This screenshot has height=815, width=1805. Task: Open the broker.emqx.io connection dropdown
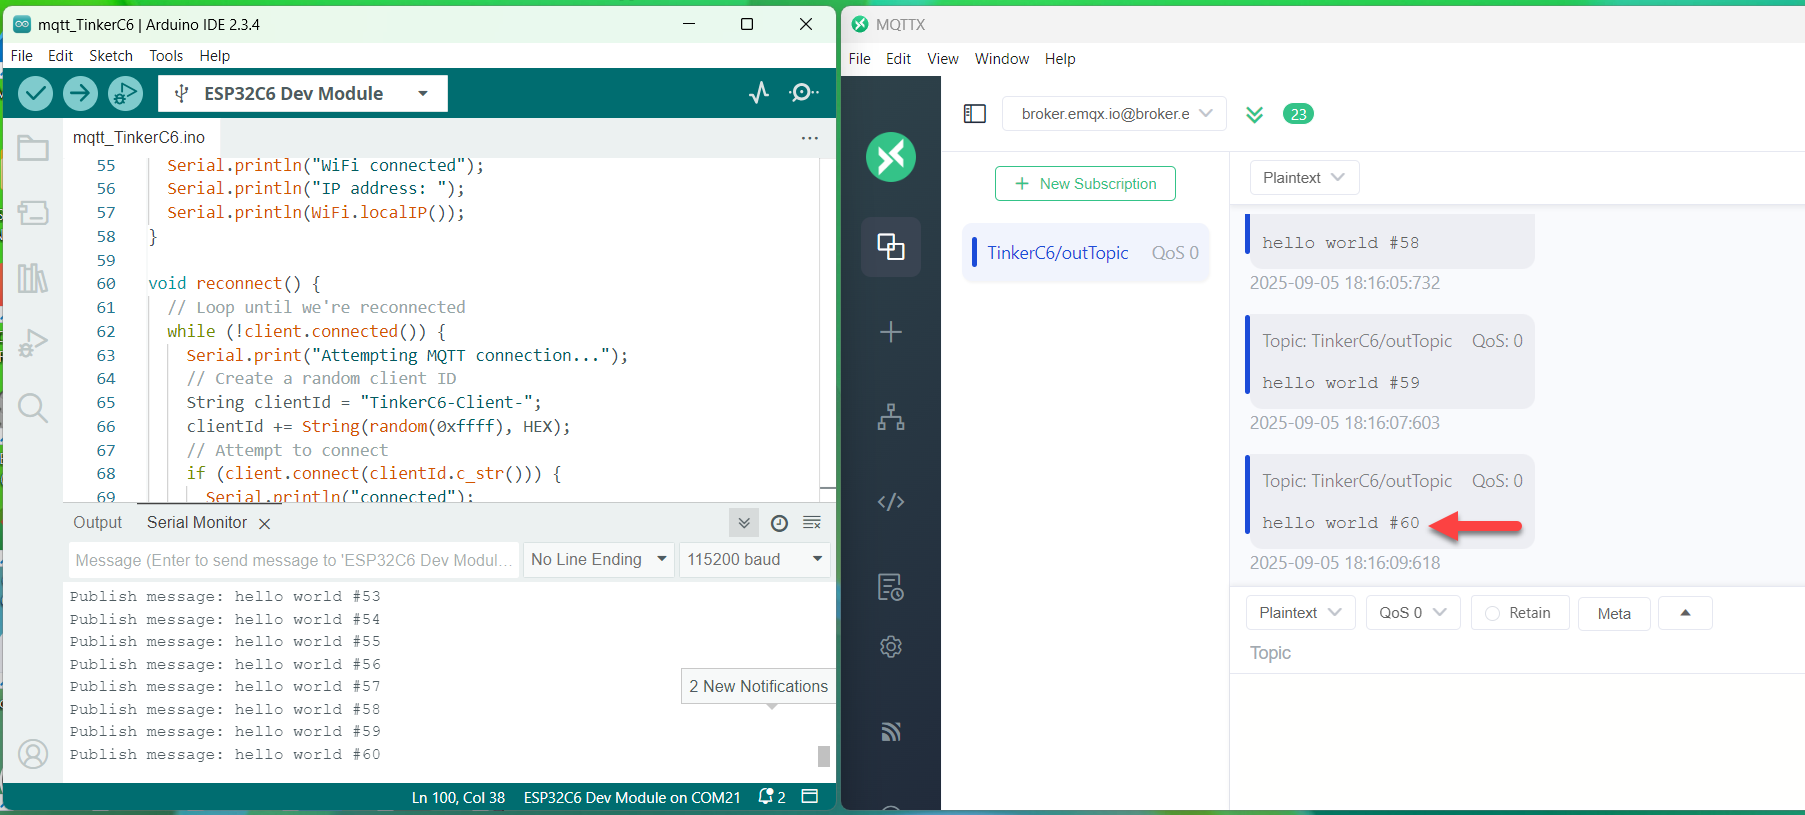pos(1114,114)
